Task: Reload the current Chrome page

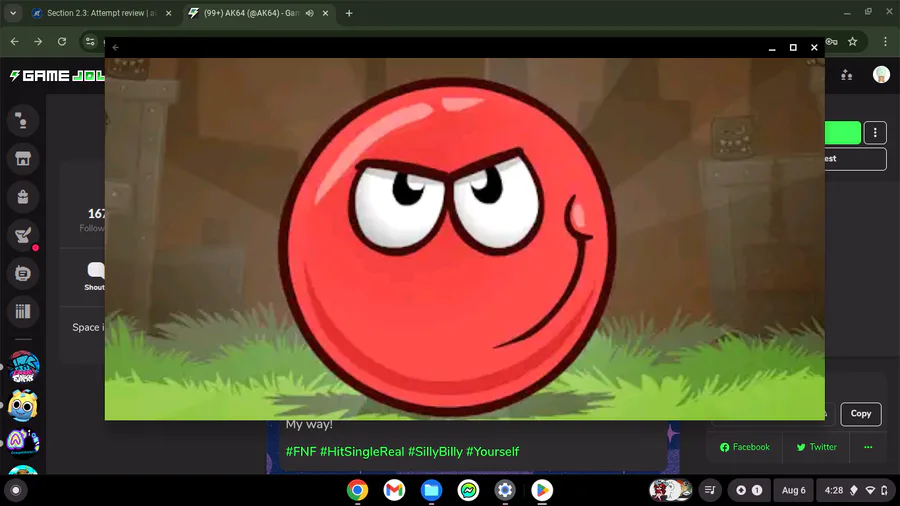Action: pos(62,41)
